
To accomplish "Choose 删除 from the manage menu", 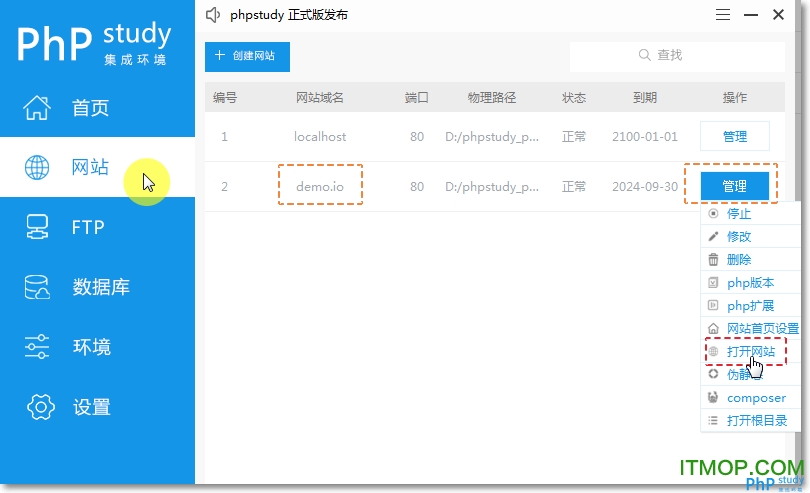I will point(750,259).
